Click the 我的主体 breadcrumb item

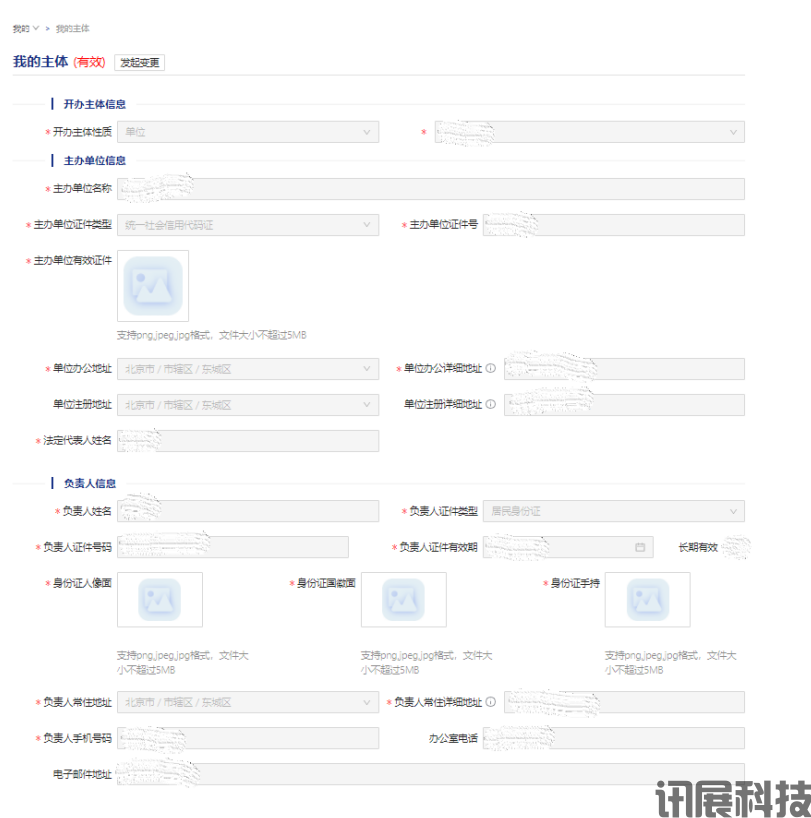click(x=72, y=28)
